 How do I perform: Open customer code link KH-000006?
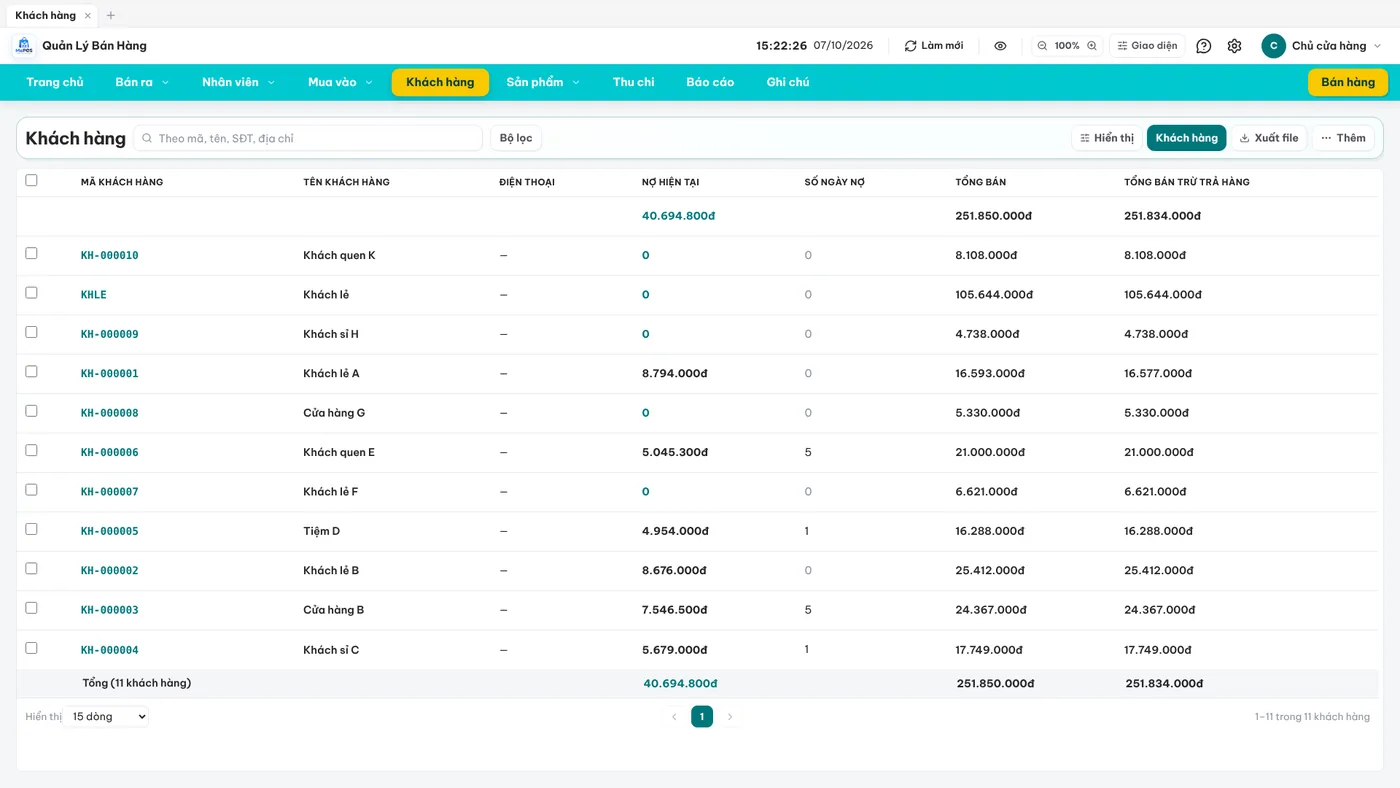click(110, 452)
